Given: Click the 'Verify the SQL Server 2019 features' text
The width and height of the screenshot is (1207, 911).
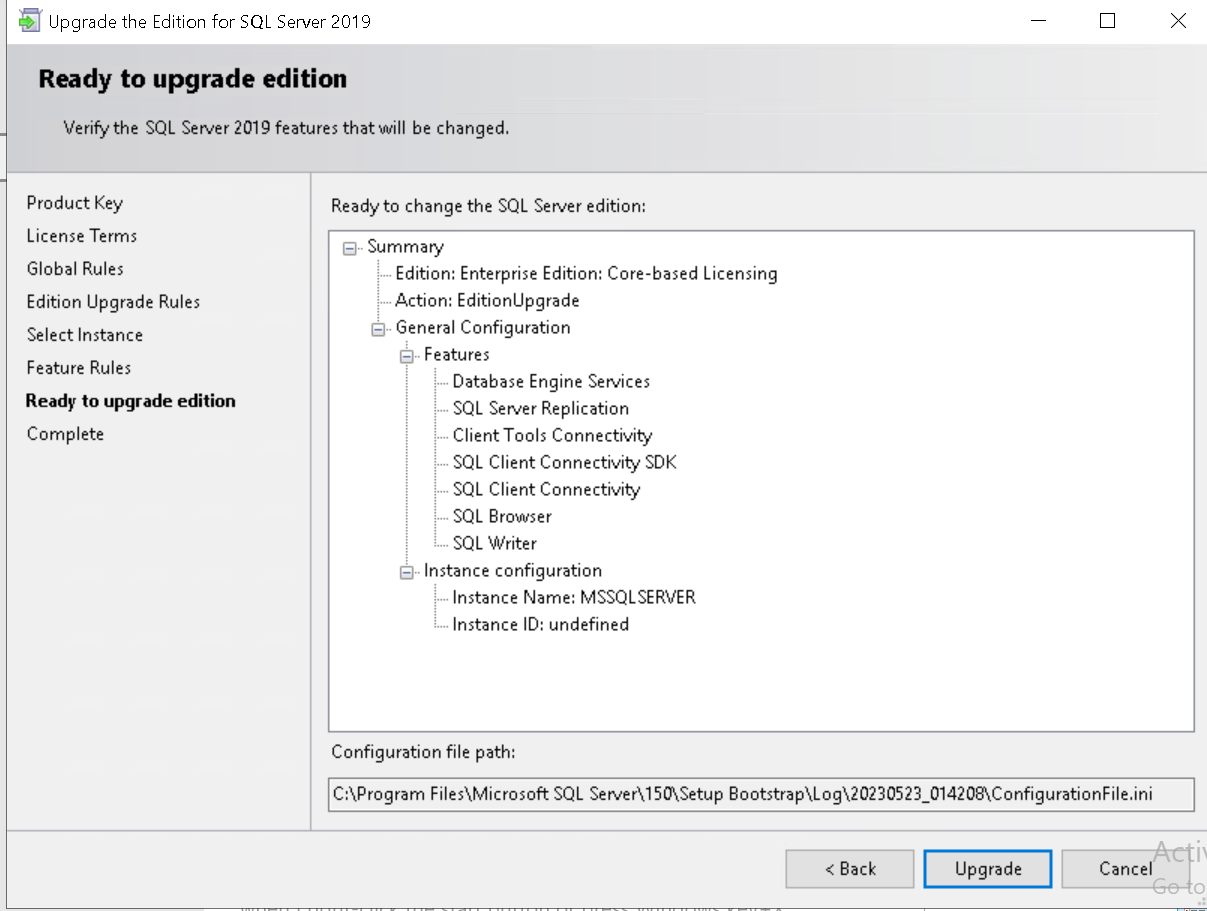Looking at the screenshot, I should tap(286, 128).
